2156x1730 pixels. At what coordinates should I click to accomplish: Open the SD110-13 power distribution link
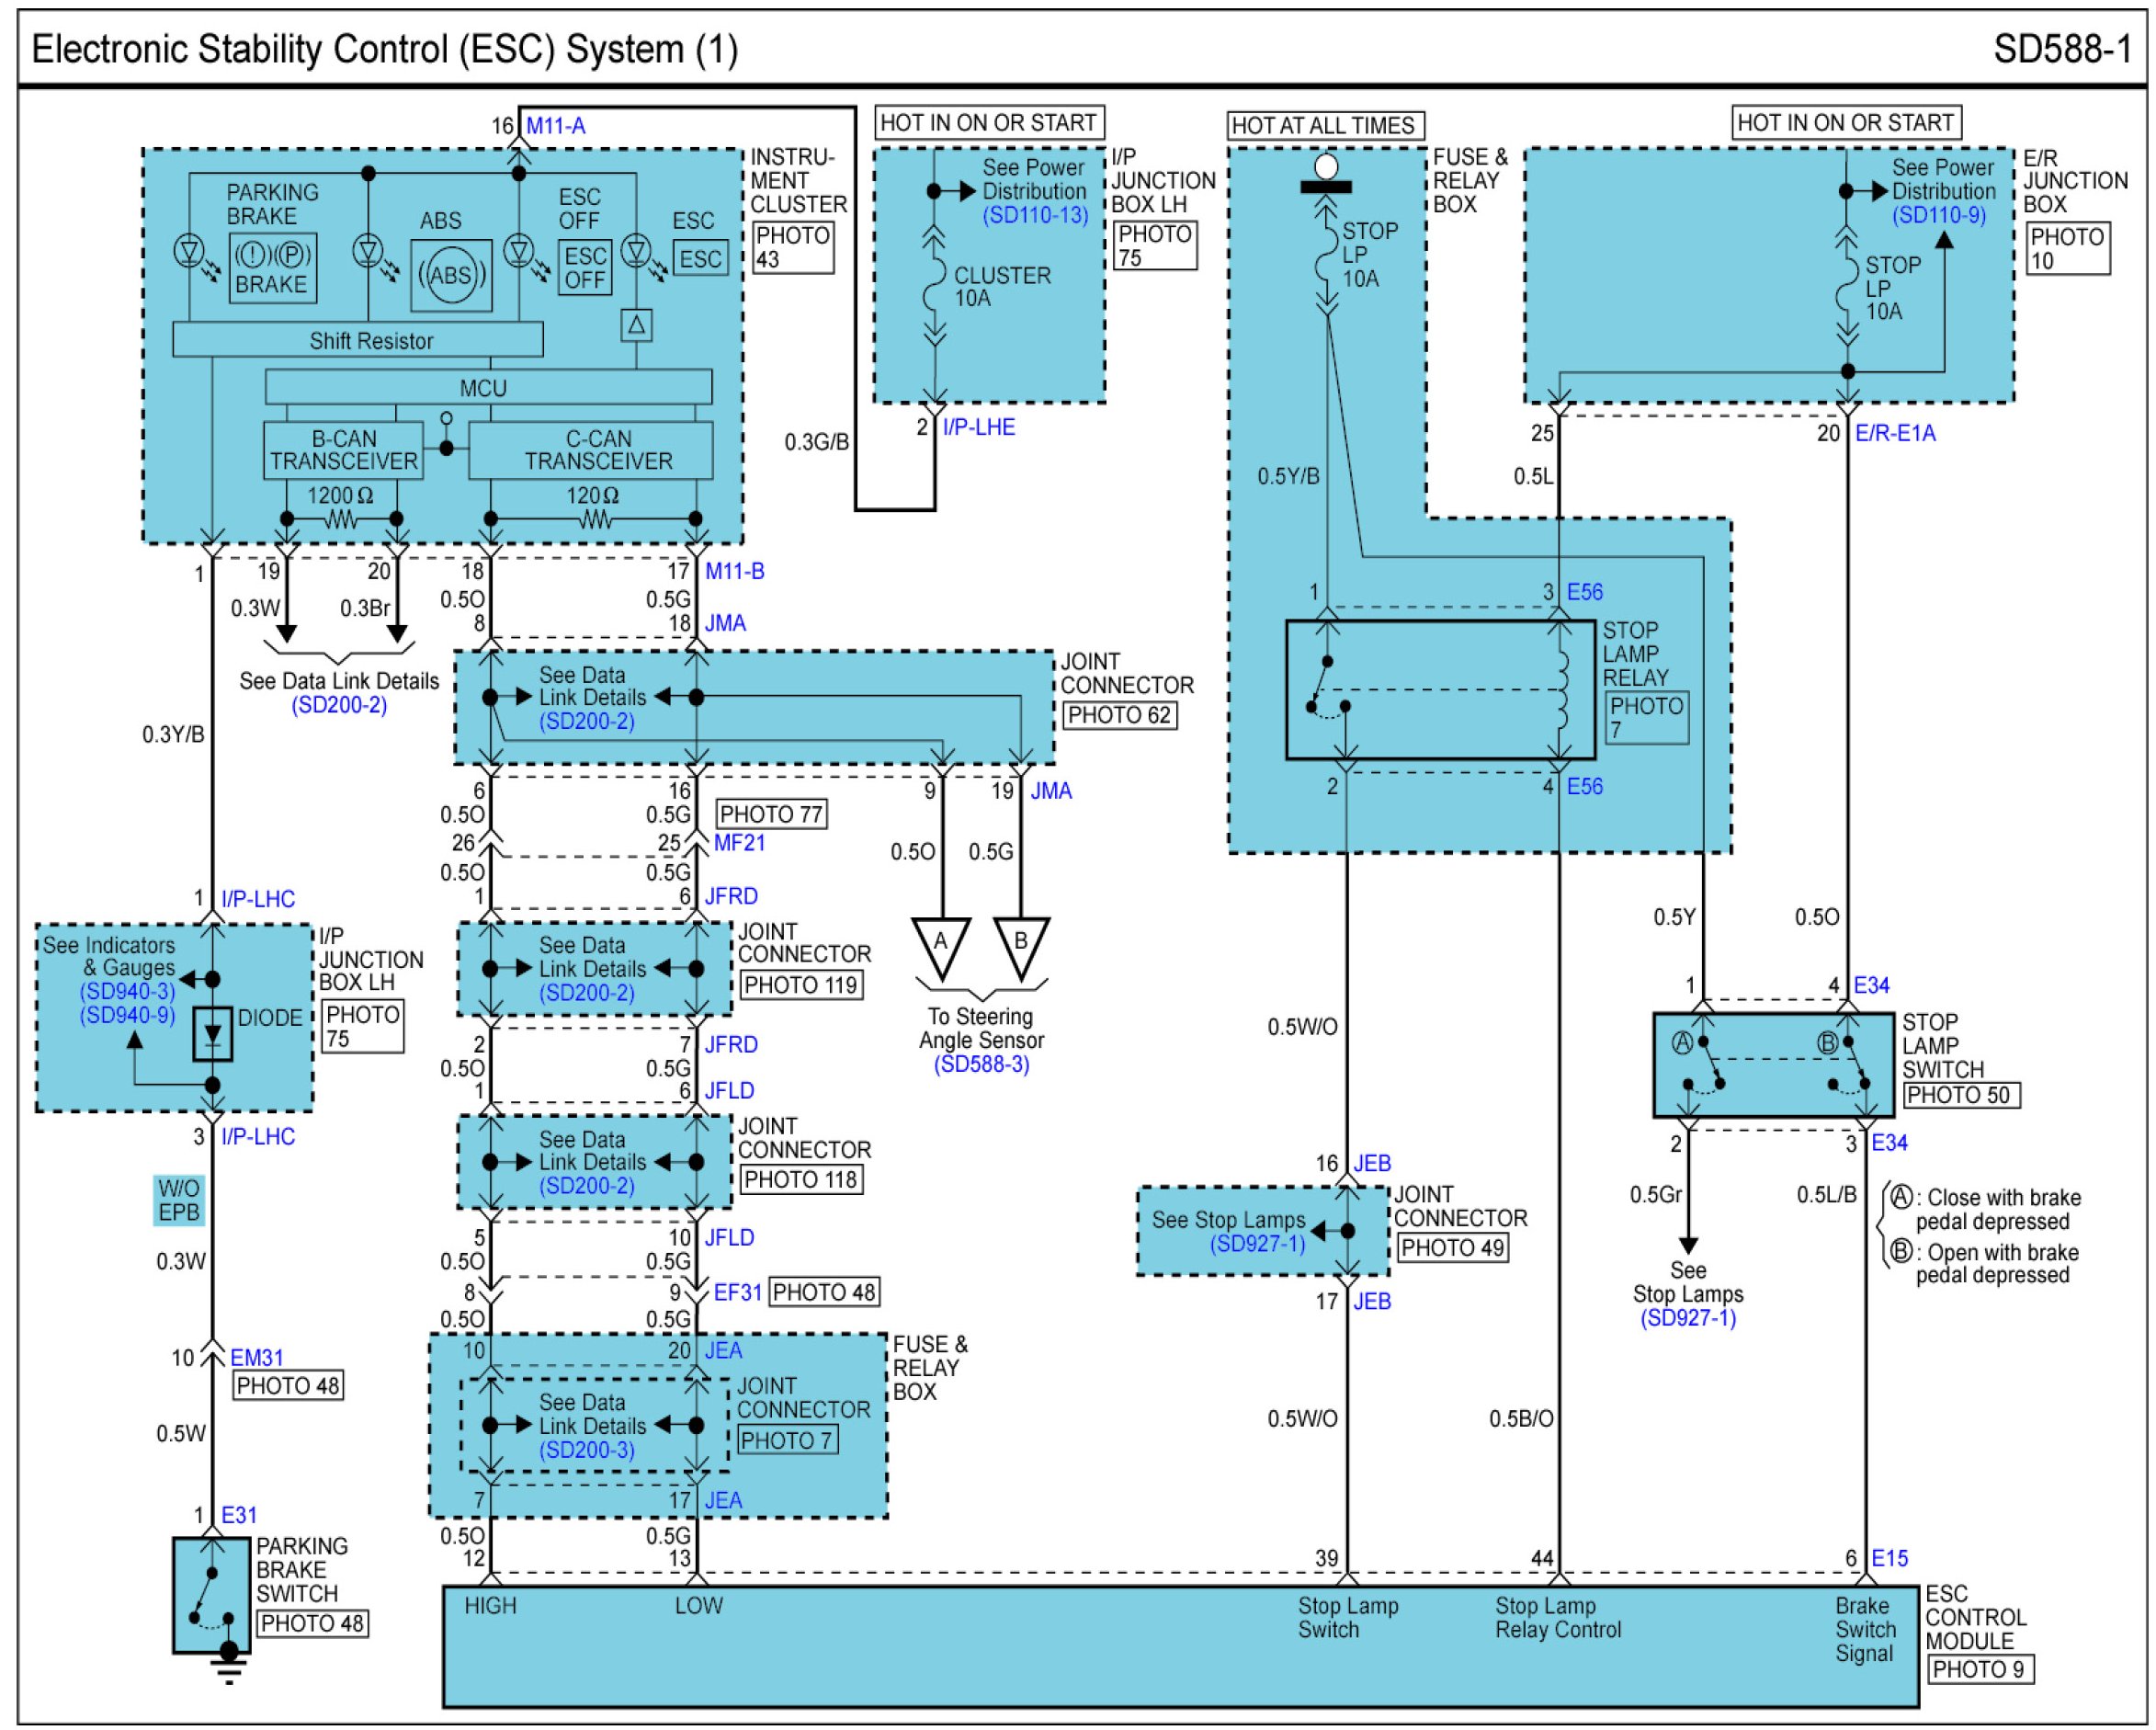coord(1034,215)
